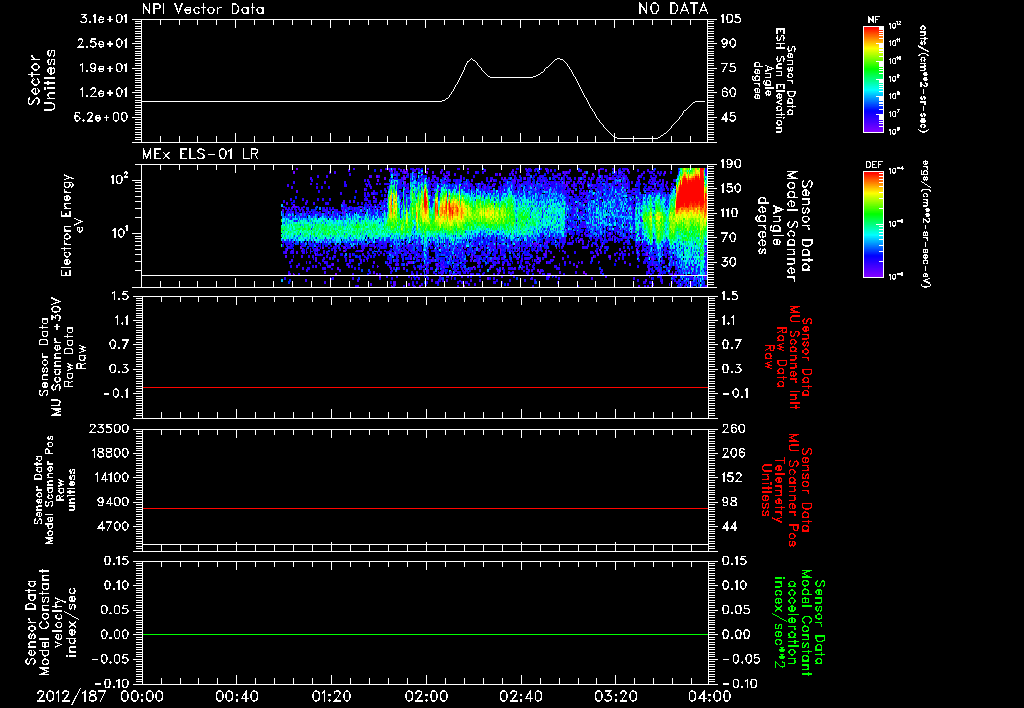The image size is (1024, 708).
Task: Click the red trace in the +30V panel
Action: [424, 388]
